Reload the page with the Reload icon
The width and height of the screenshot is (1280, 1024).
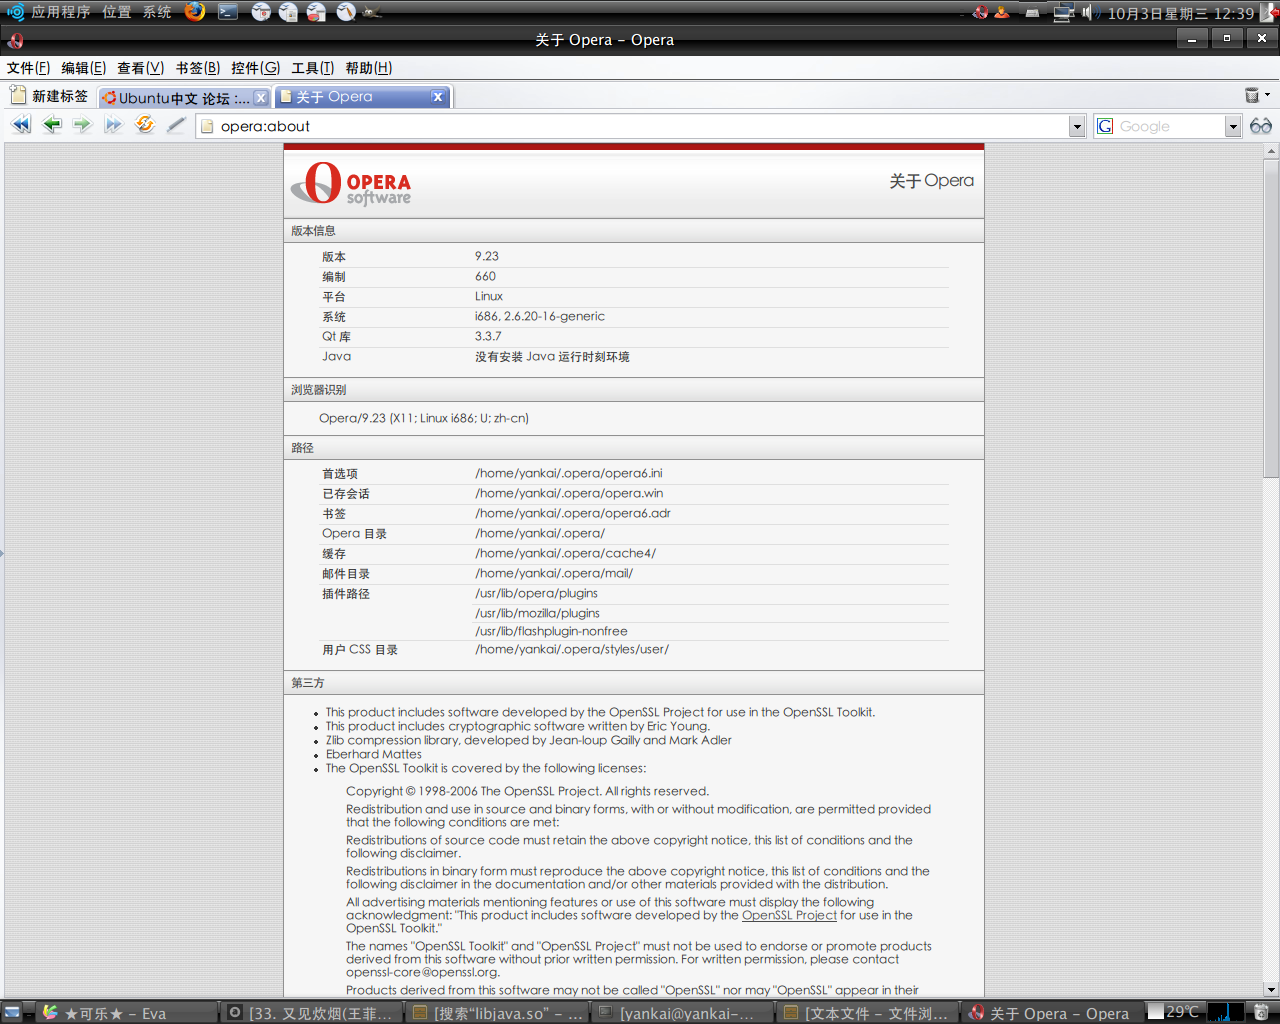point(145,125)
